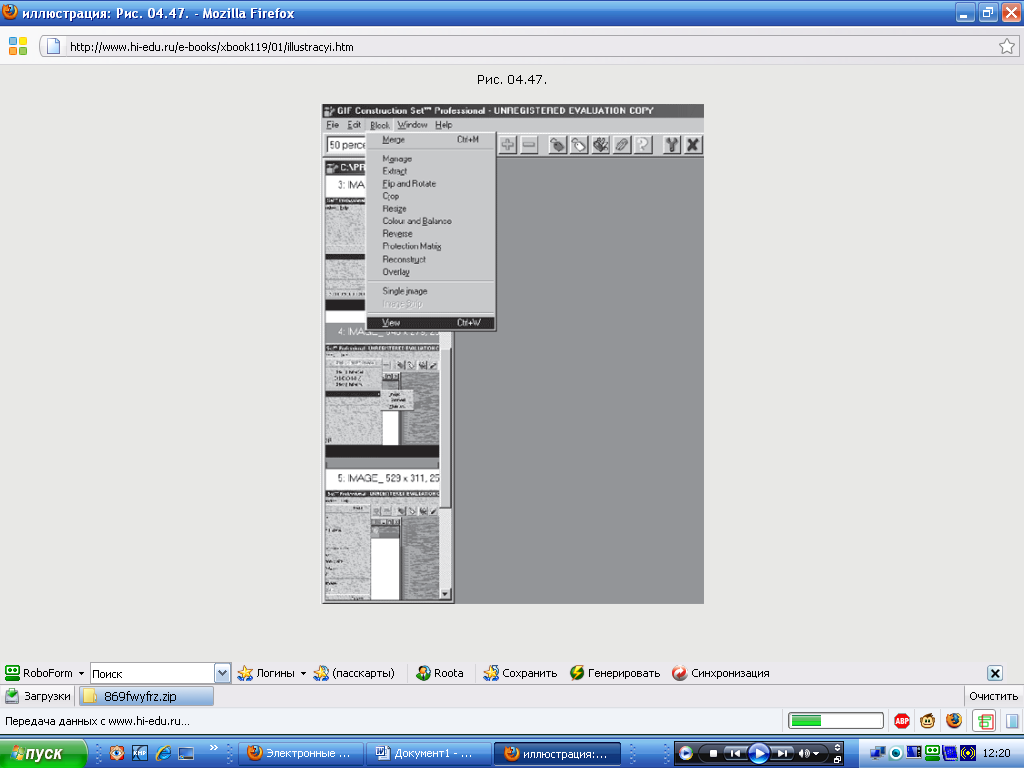Open the Логины dropdown
The image size is (1024, 768).
(272, 673)
